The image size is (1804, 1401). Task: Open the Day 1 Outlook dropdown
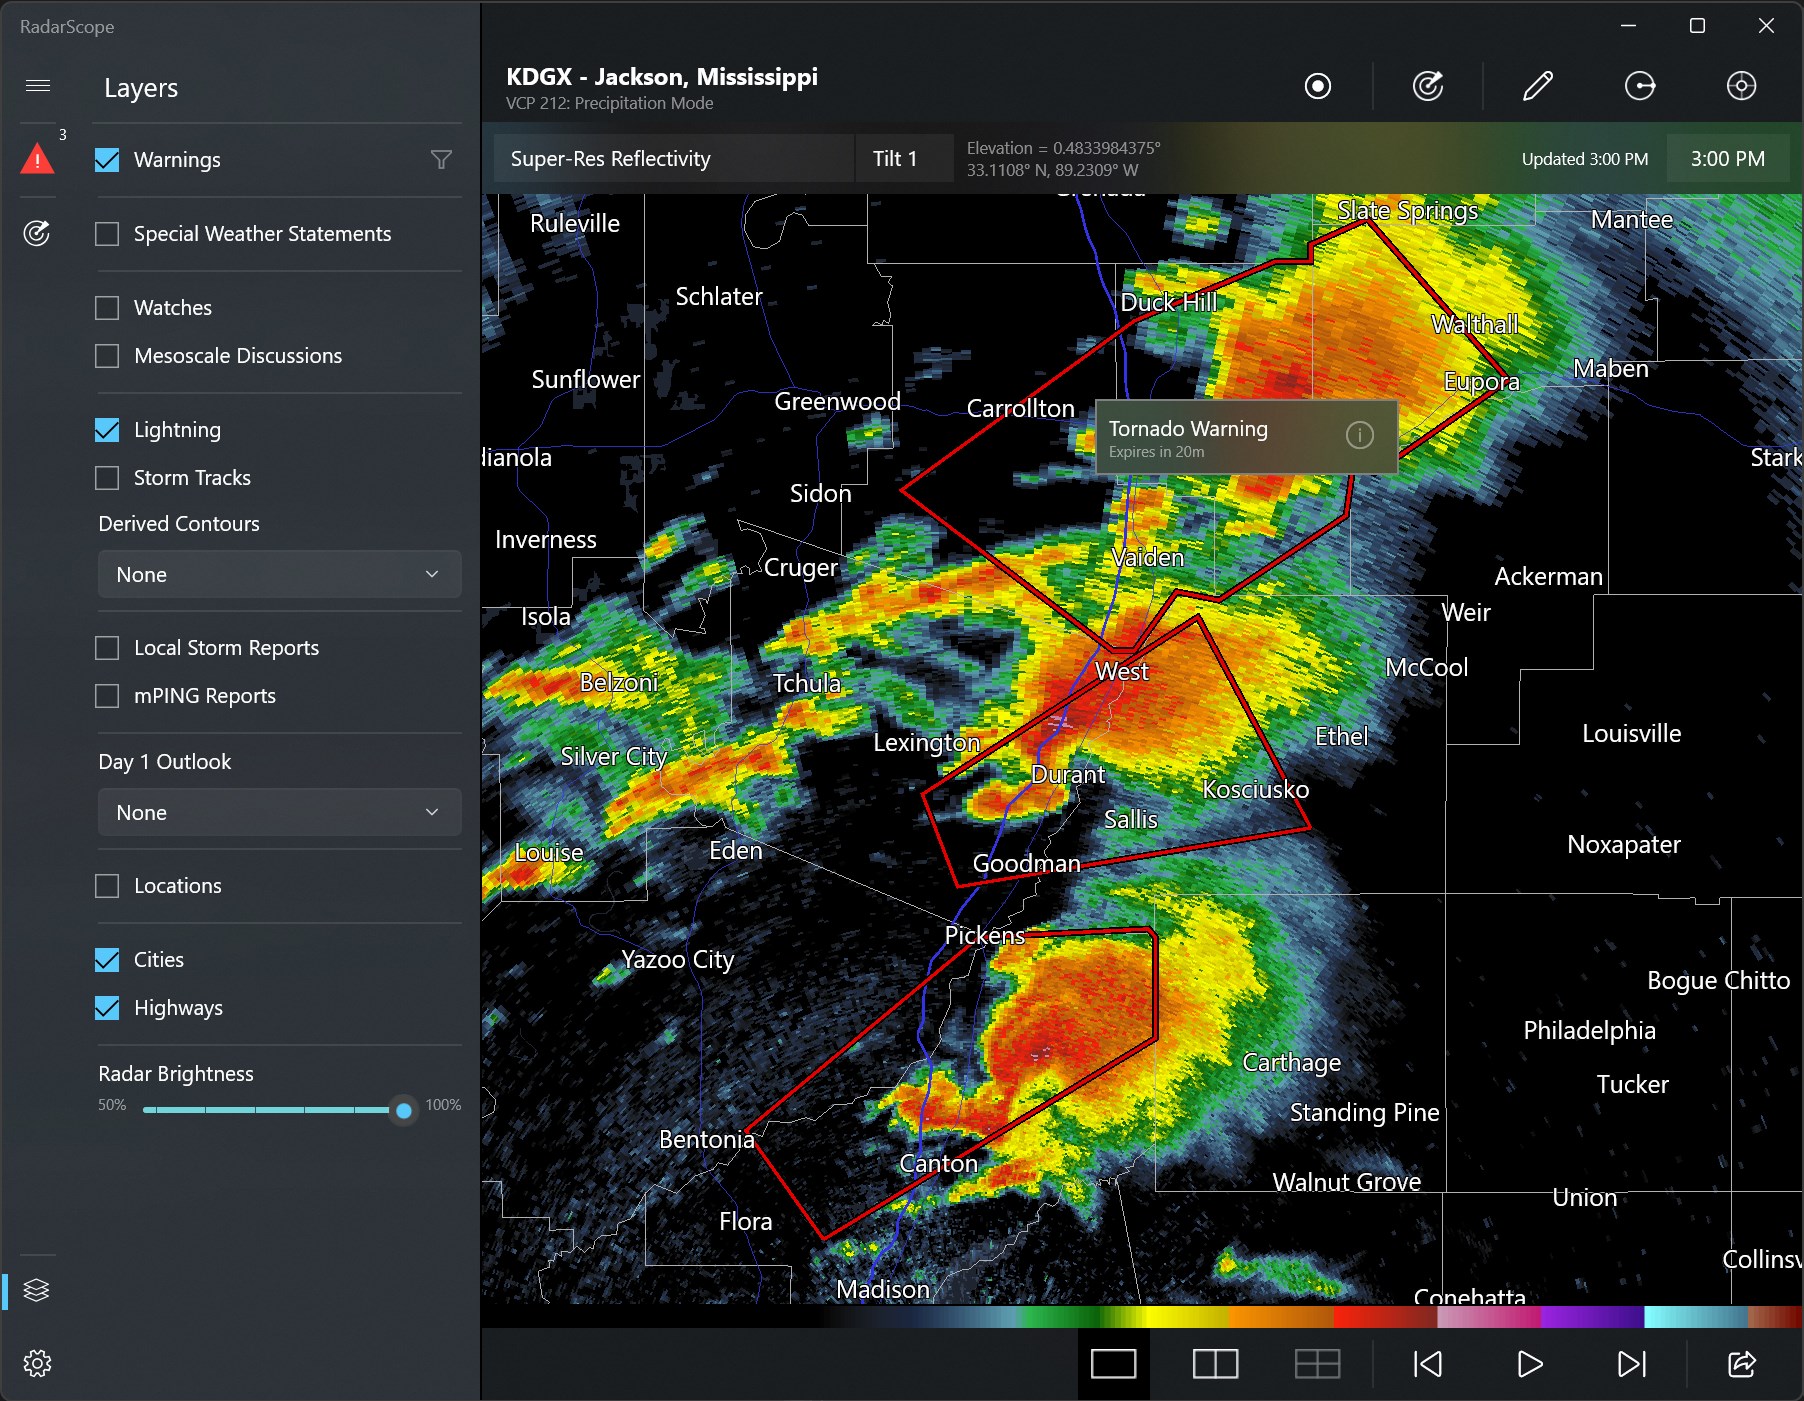click(x=279, y=812)
